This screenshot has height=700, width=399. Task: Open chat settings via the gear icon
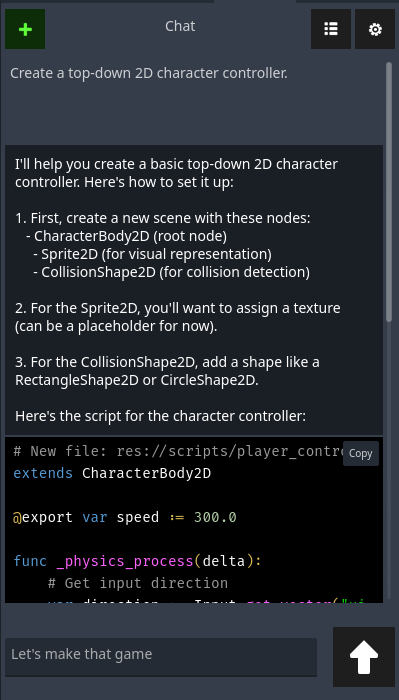click(x=375, y=29)
